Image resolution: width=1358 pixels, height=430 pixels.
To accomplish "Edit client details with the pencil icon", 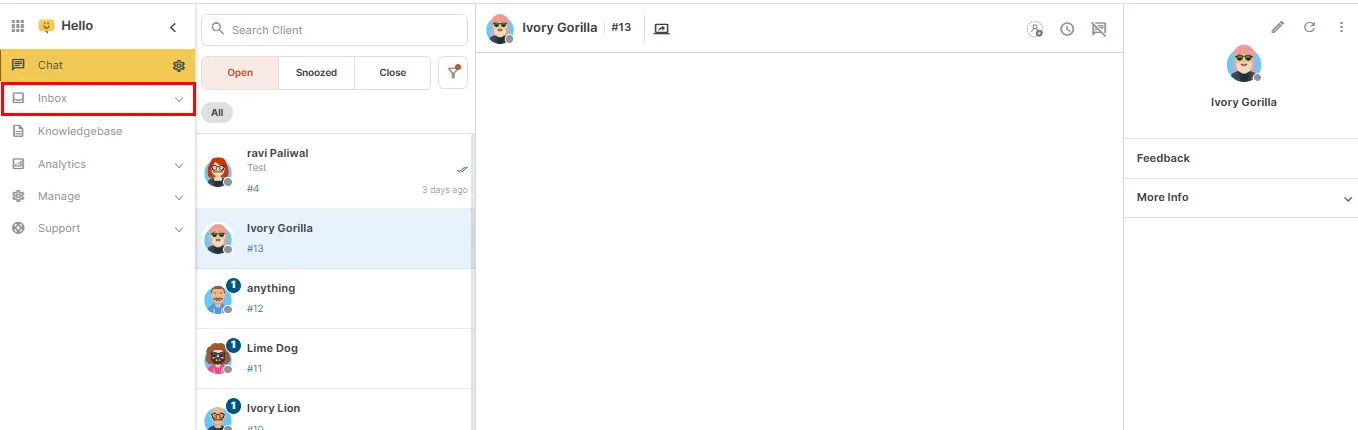I will pyautogui.click(x=1277, y=27).
